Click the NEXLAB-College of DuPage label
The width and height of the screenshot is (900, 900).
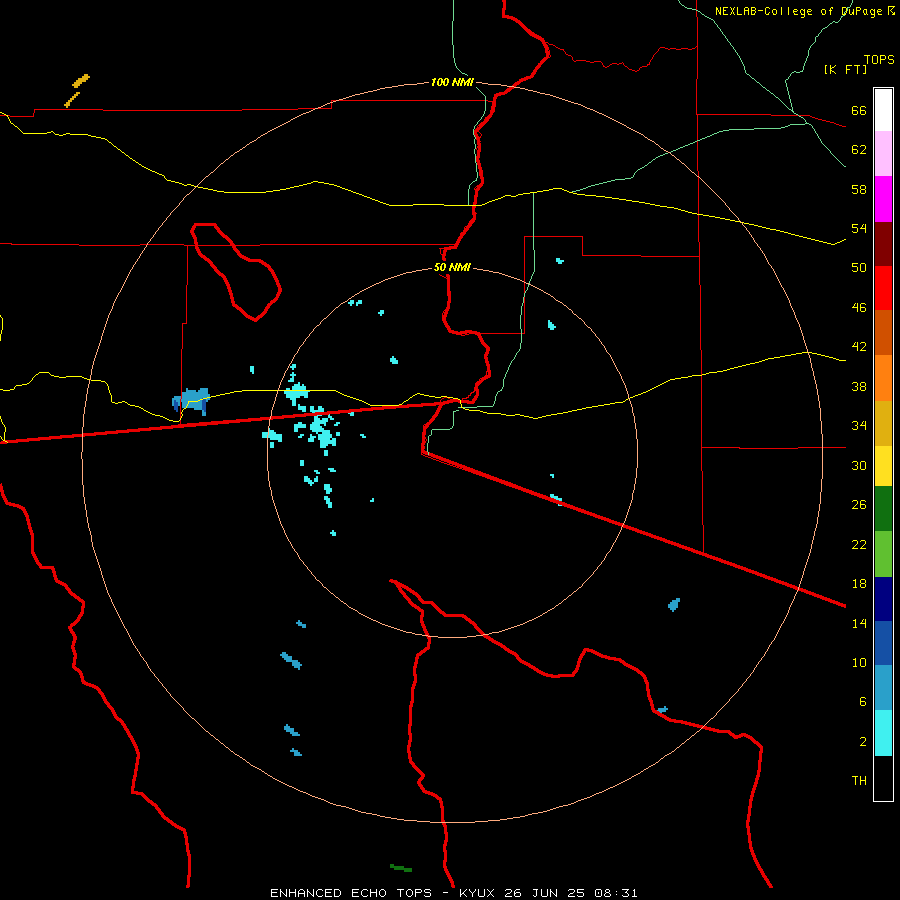pyautogui.click(x=798, y=11)
